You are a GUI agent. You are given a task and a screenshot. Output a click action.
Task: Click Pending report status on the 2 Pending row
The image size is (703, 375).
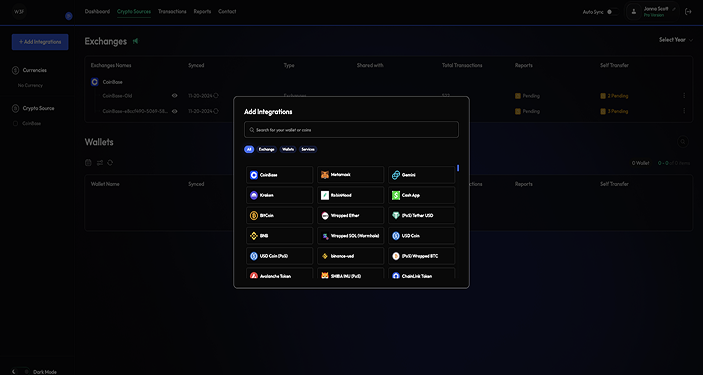coord(527,96)
